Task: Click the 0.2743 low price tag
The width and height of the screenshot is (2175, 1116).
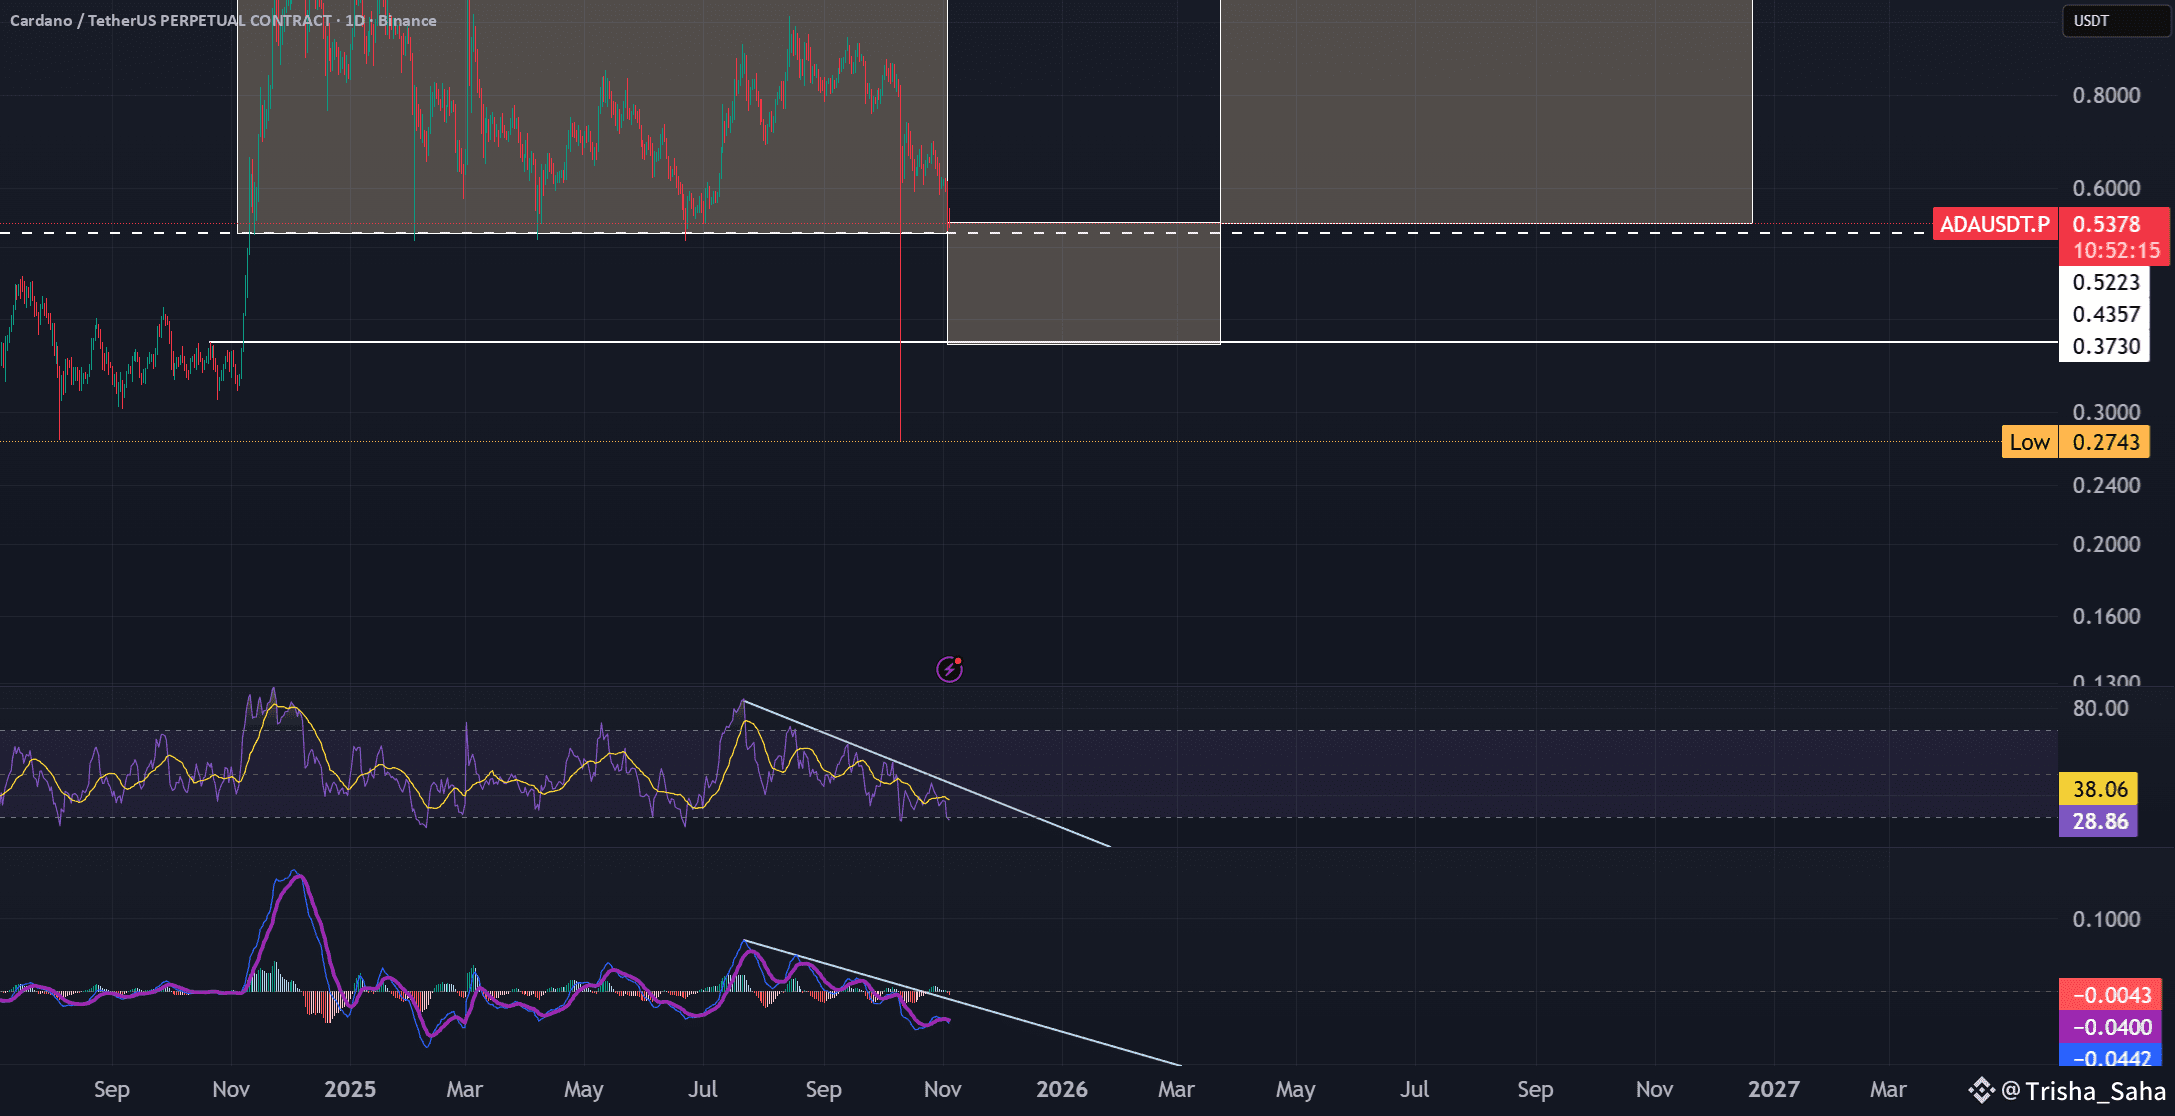Action: point(2105,442)
